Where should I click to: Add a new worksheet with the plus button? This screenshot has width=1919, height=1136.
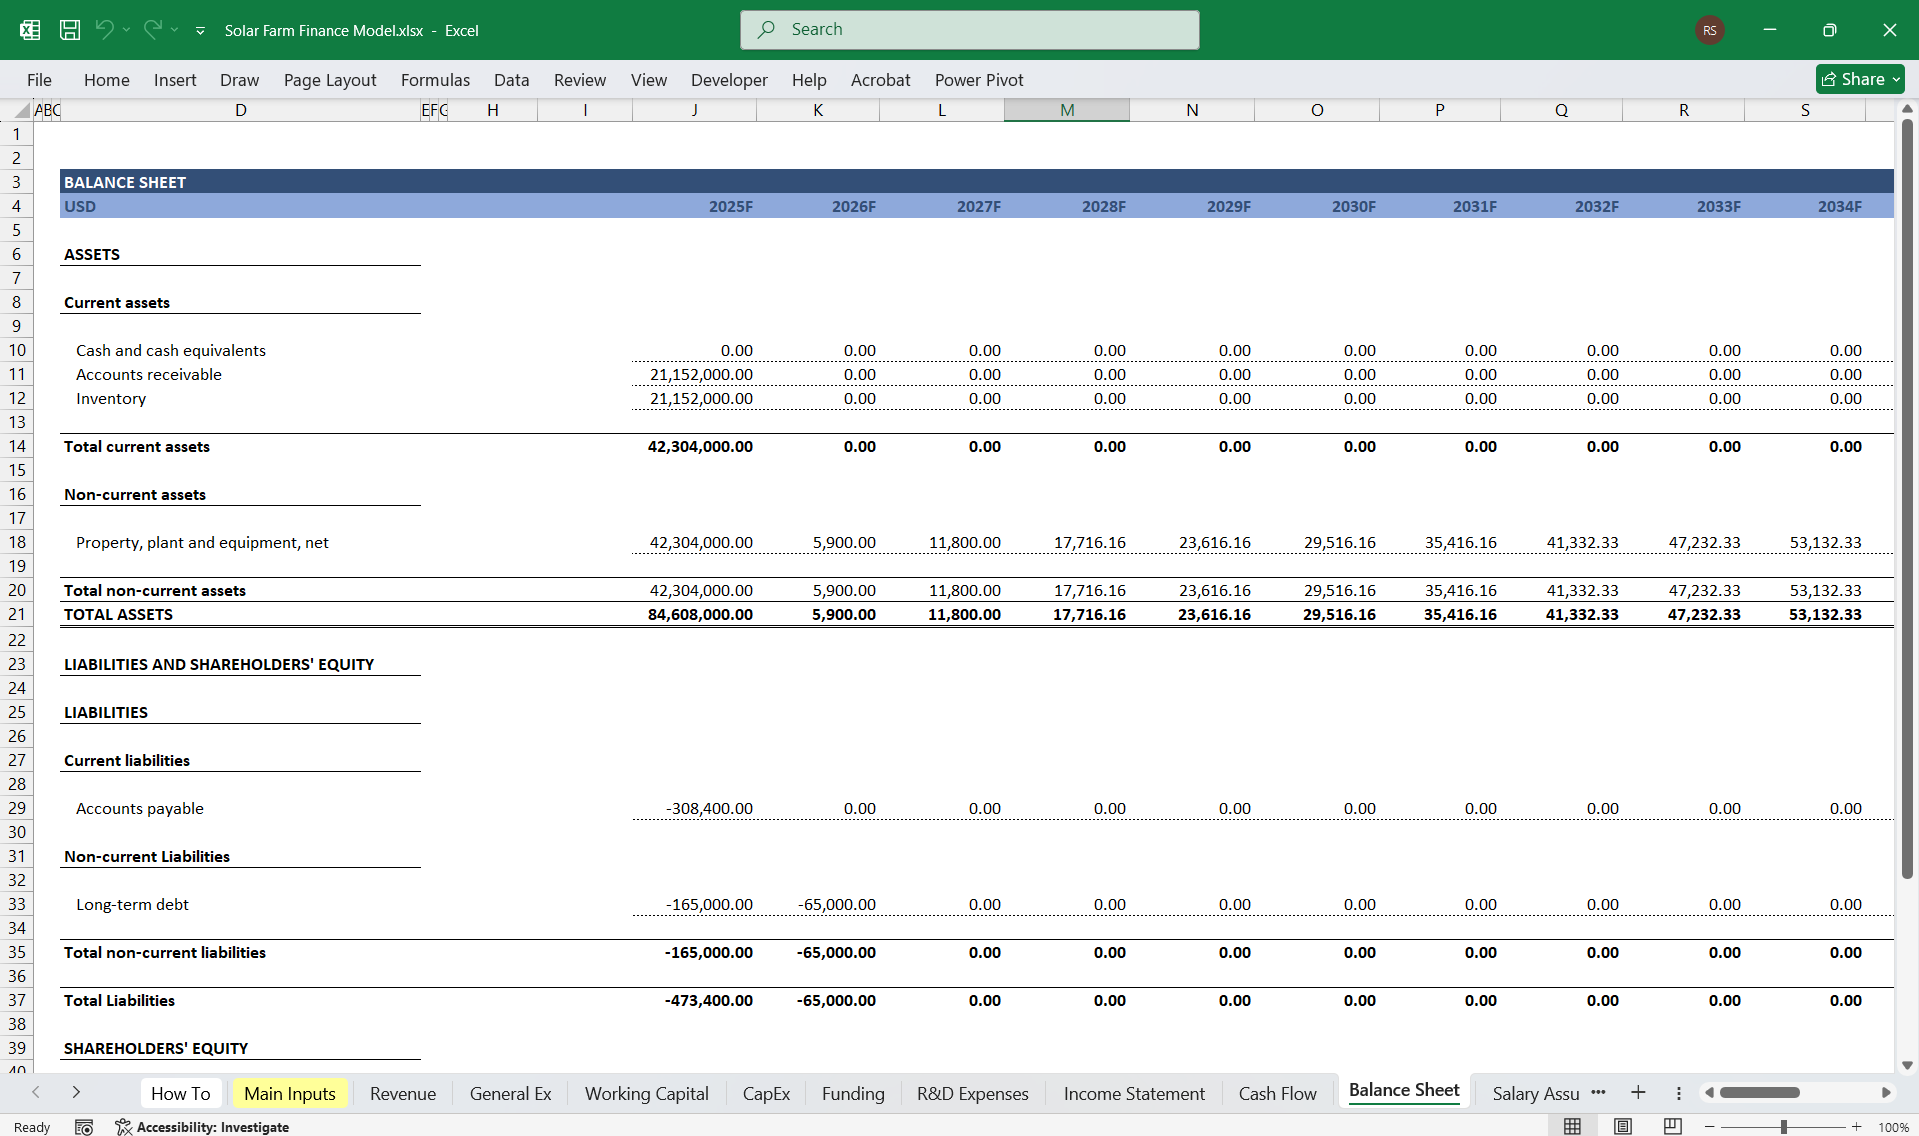1637,1093
